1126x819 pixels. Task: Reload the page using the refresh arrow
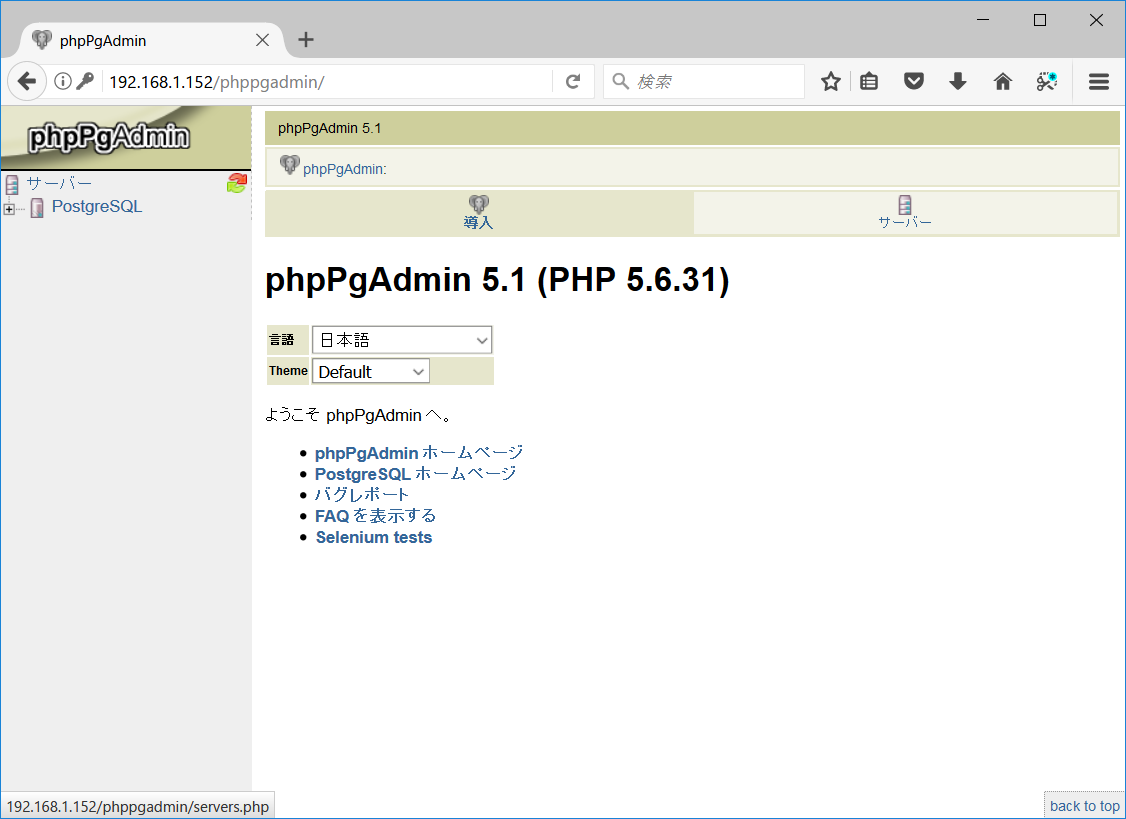click(x=573, y=81)
